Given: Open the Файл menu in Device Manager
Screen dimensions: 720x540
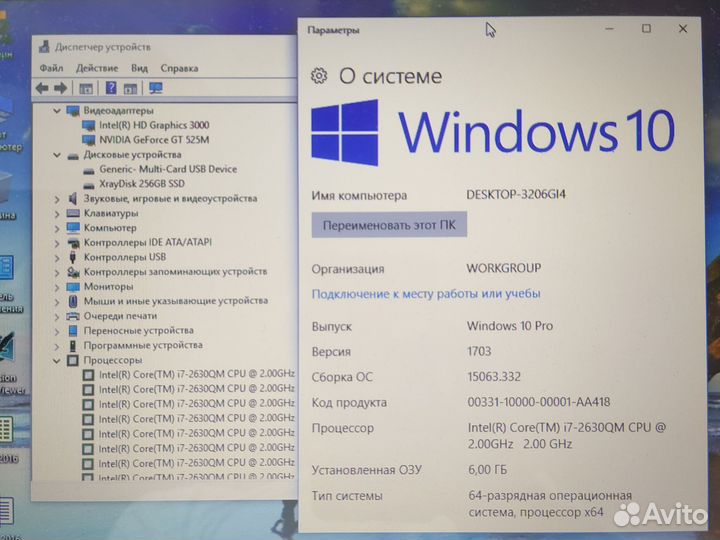Looking at the screenshot, I should [51, 68].
